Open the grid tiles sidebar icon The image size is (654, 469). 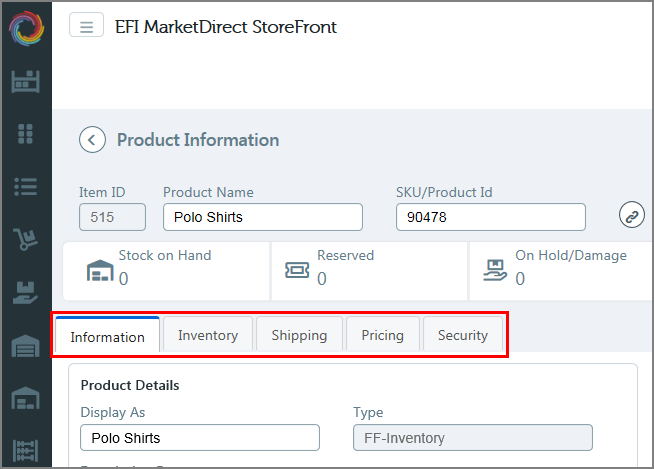coord(25,134)
